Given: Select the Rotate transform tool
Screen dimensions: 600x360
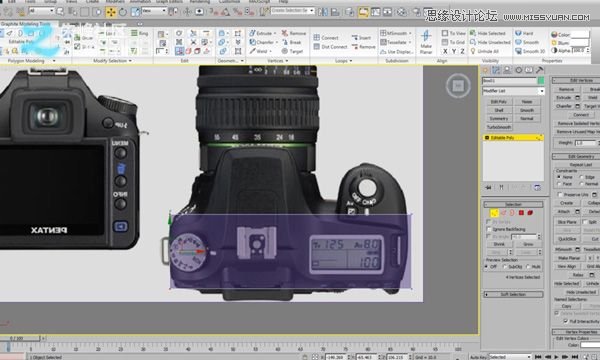Looking at the screenshot, I should pos(123,12).
